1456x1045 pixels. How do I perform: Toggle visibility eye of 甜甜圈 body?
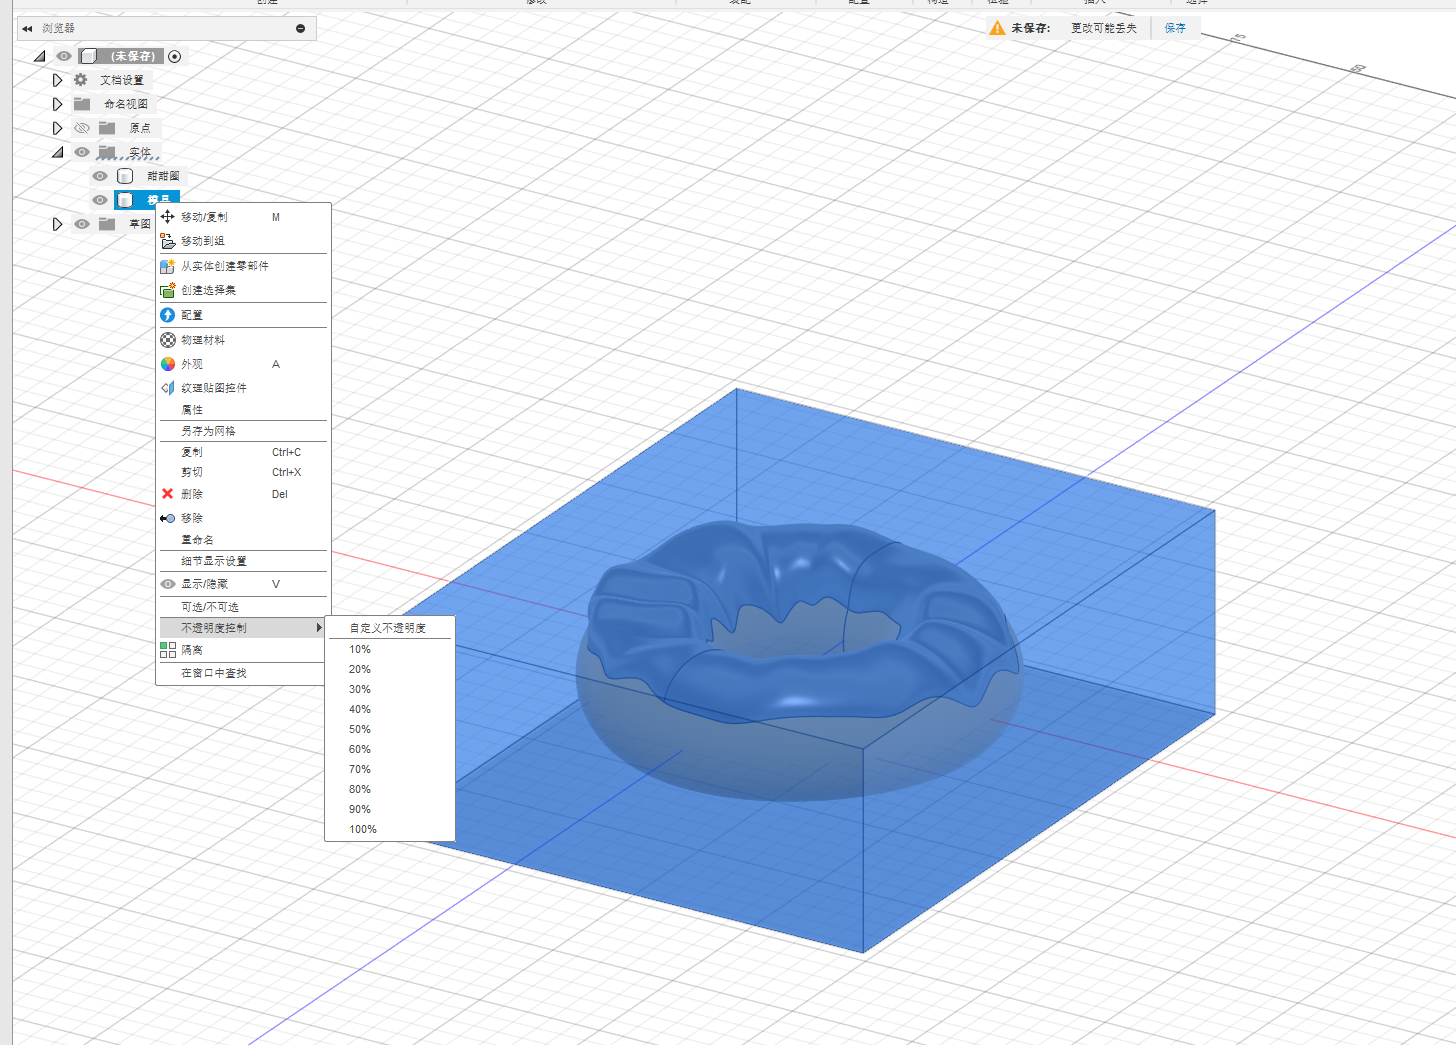[x=100, y=176]
